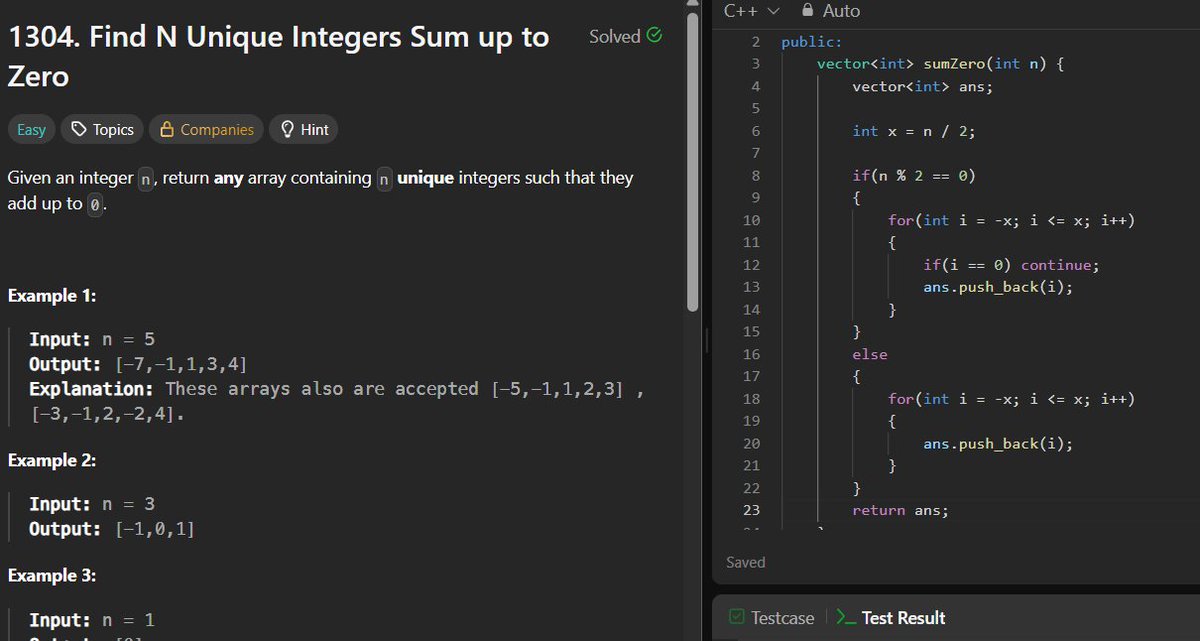Click the Auto lock indicator
This screenshot has height=641, width=1200.
(x=831, y=11)
